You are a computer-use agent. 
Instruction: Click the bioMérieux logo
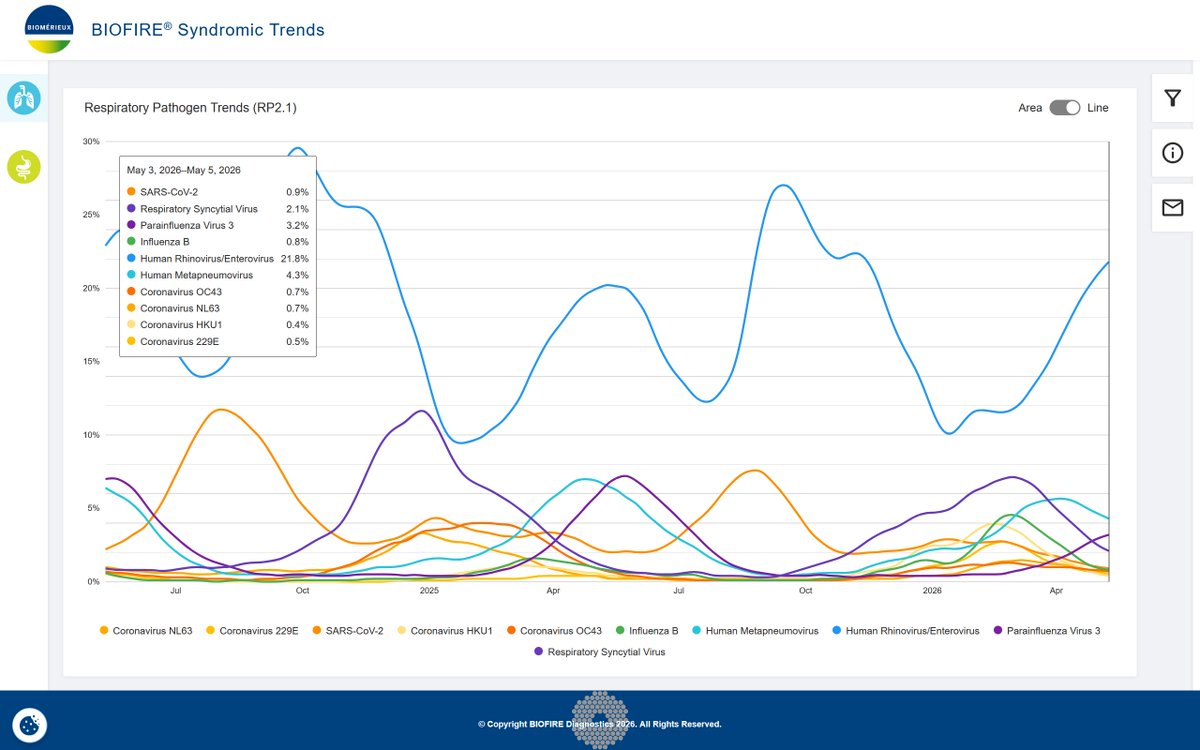click(x=49, y=30)
